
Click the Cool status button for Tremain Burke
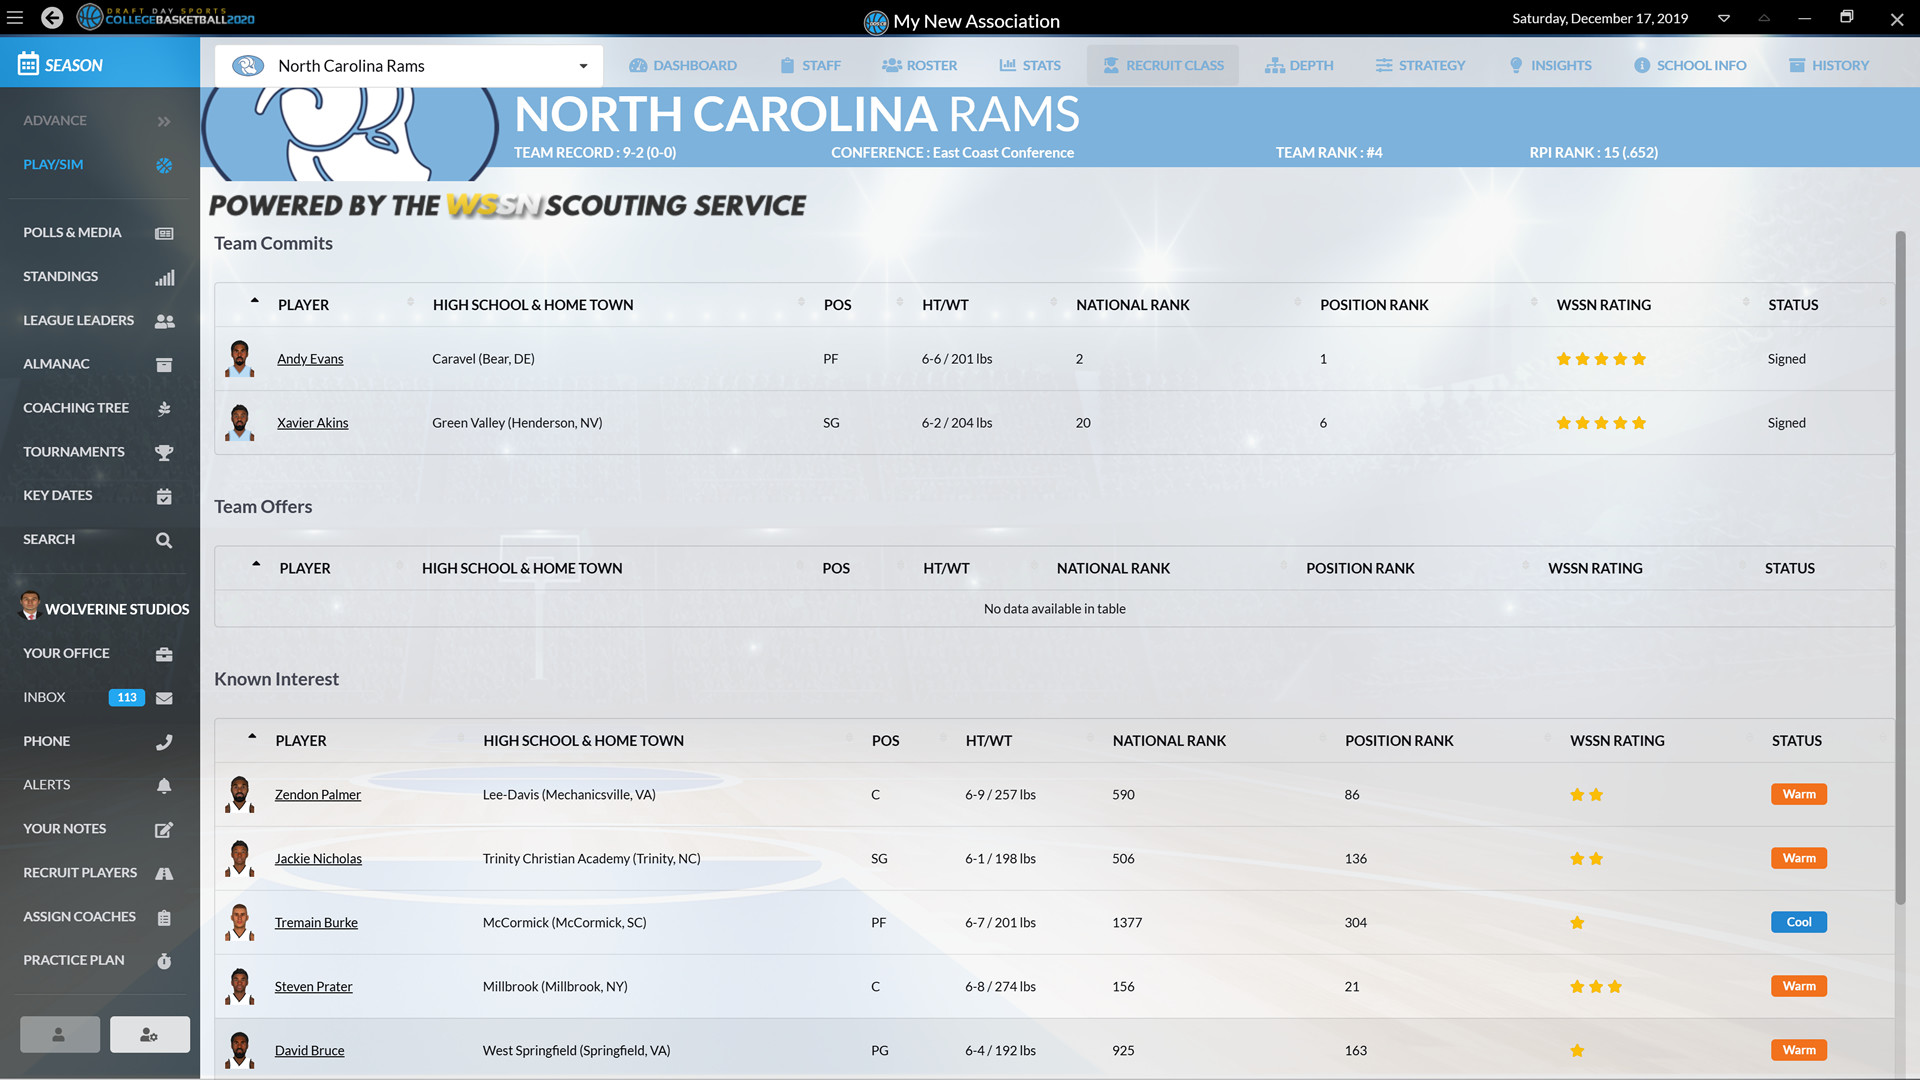(x=1798, y=922)
